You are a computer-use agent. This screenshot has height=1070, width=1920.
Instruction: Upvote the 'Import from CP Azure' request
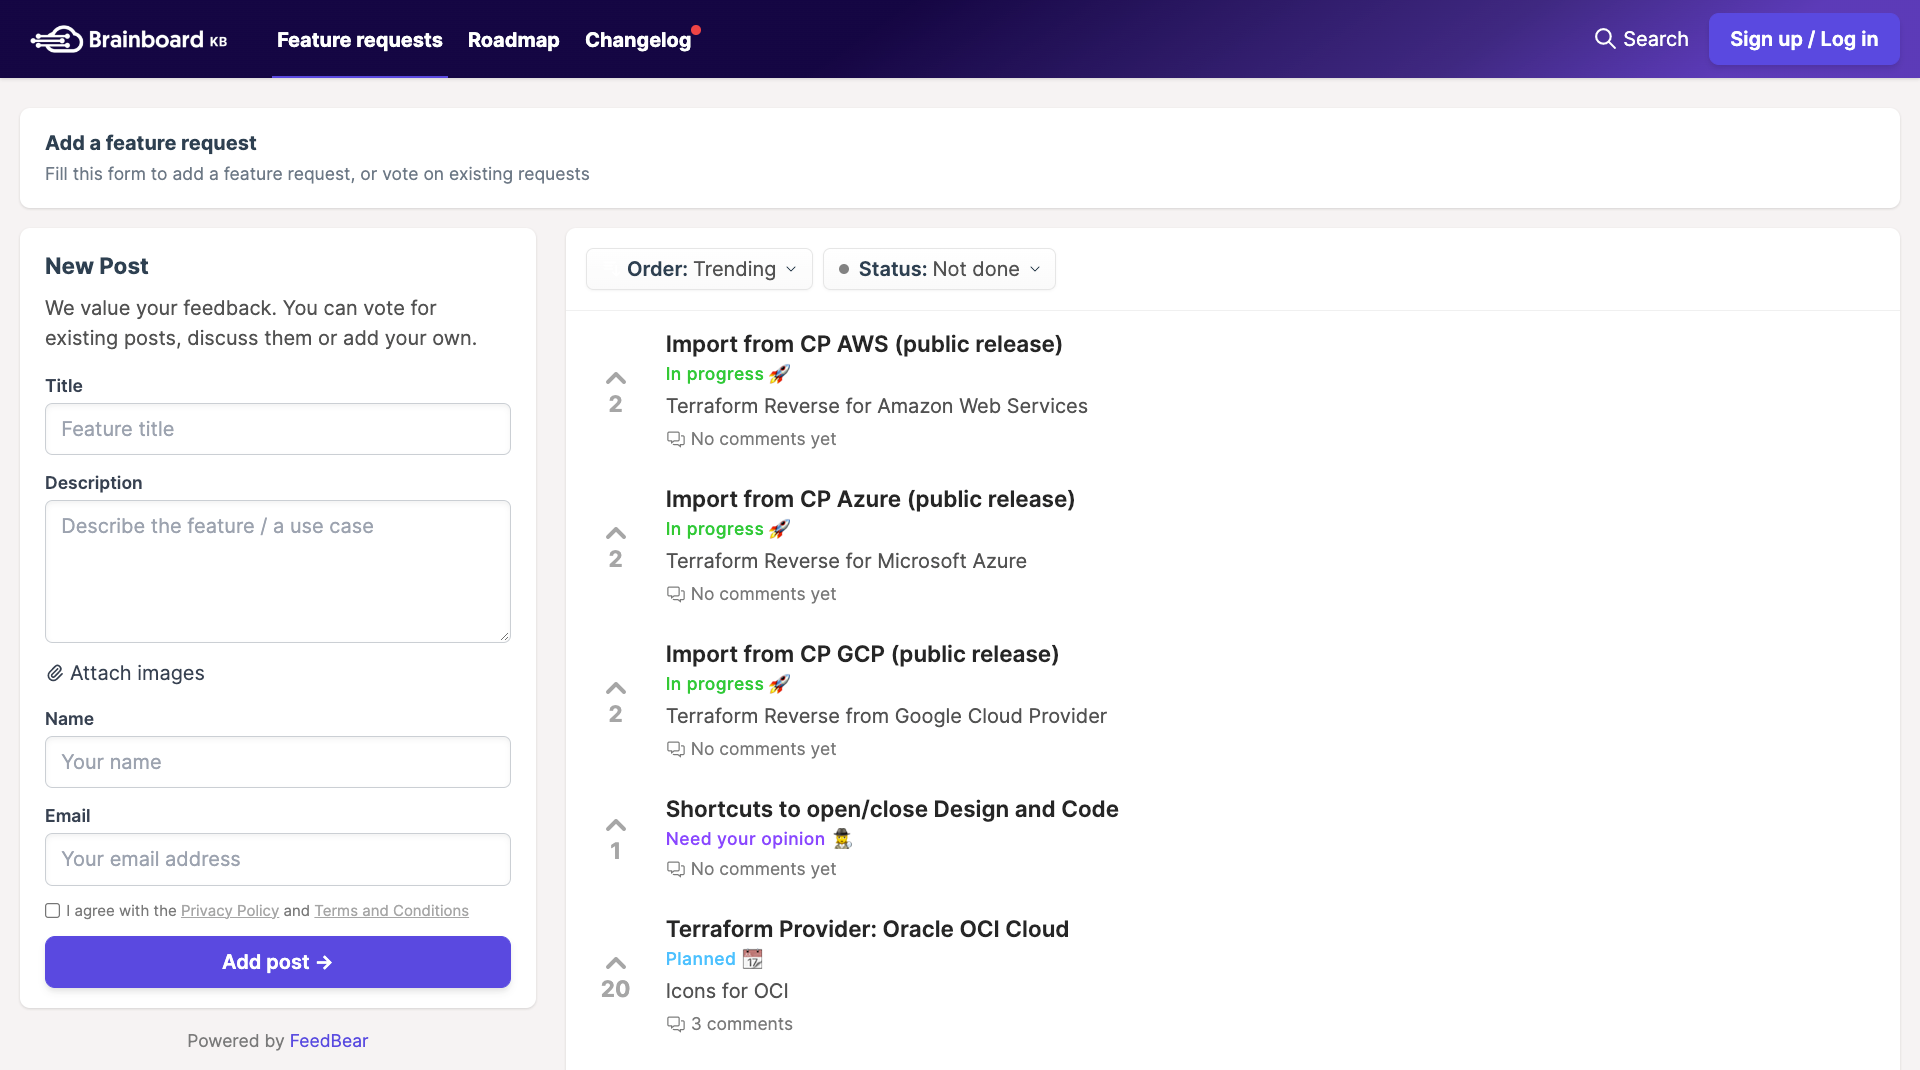615,533
